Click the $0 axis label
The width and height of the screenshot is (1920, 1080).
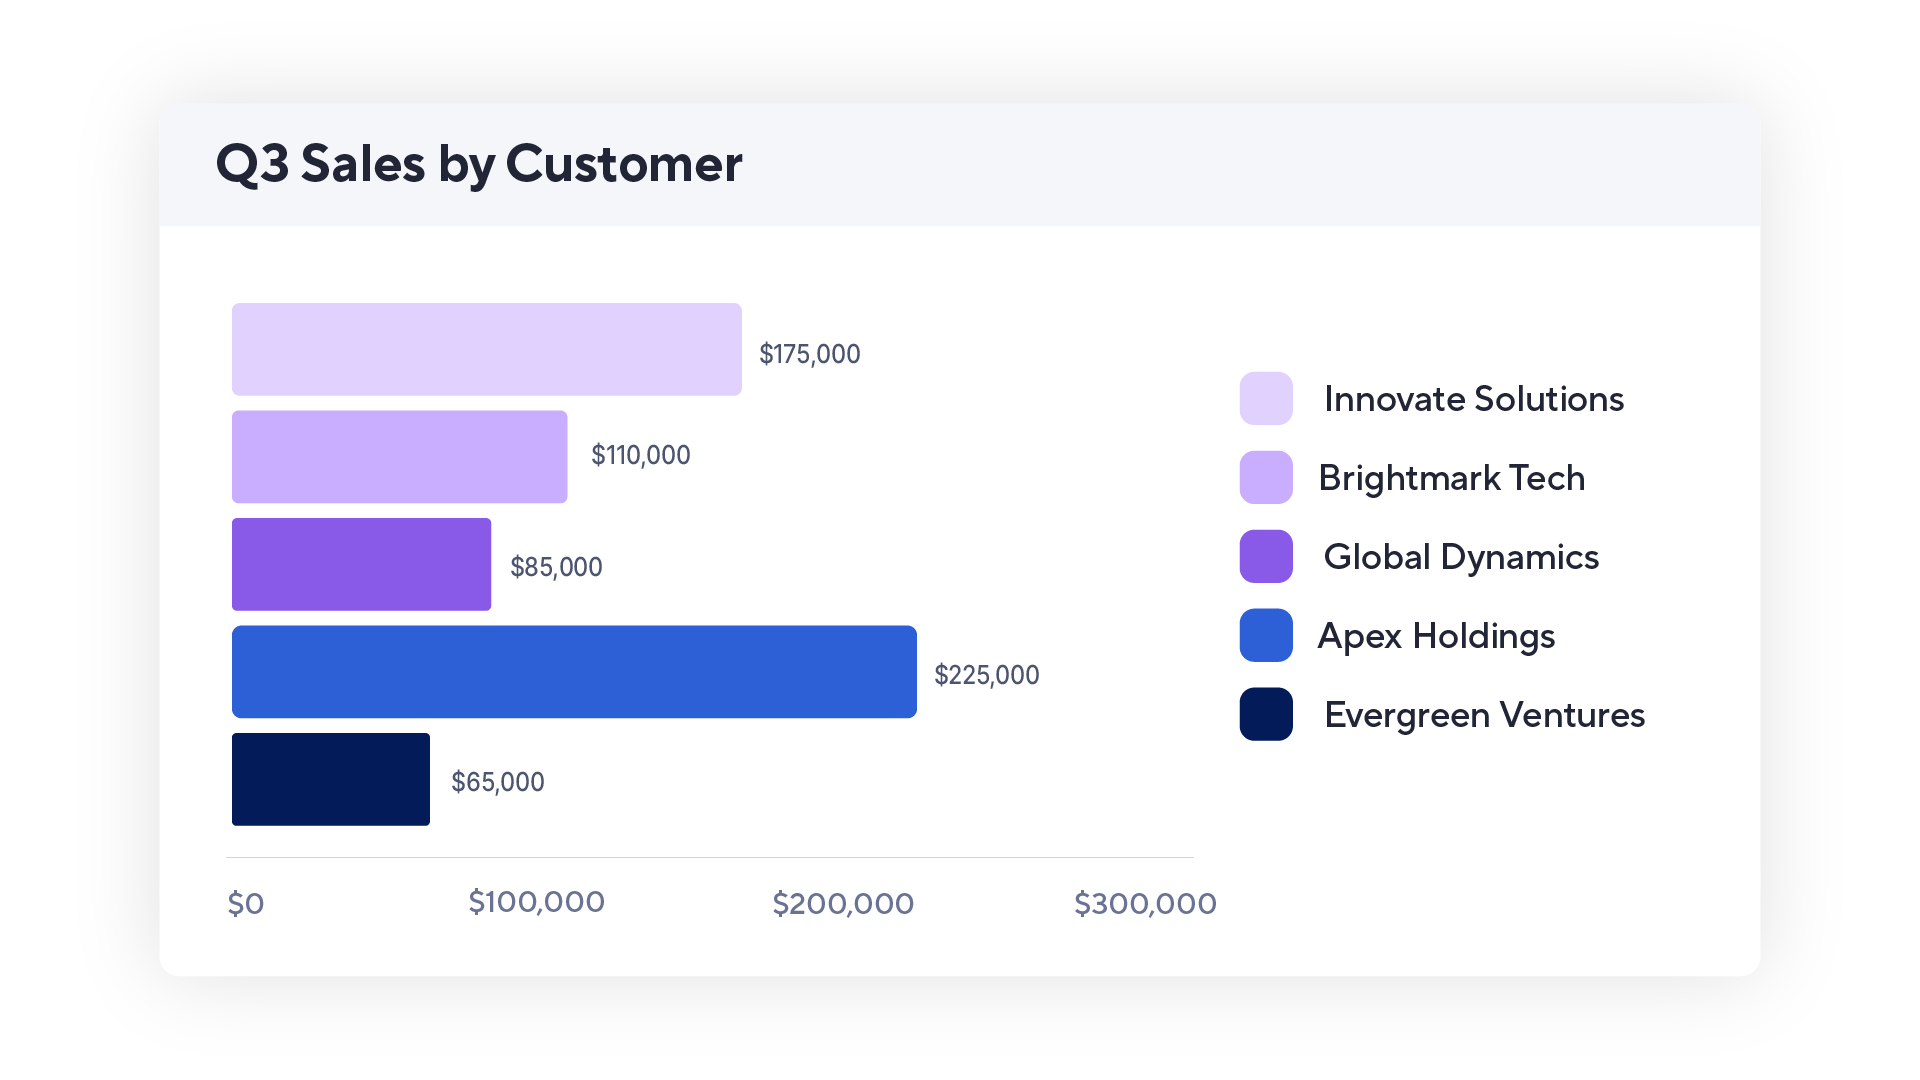(245, 902)
